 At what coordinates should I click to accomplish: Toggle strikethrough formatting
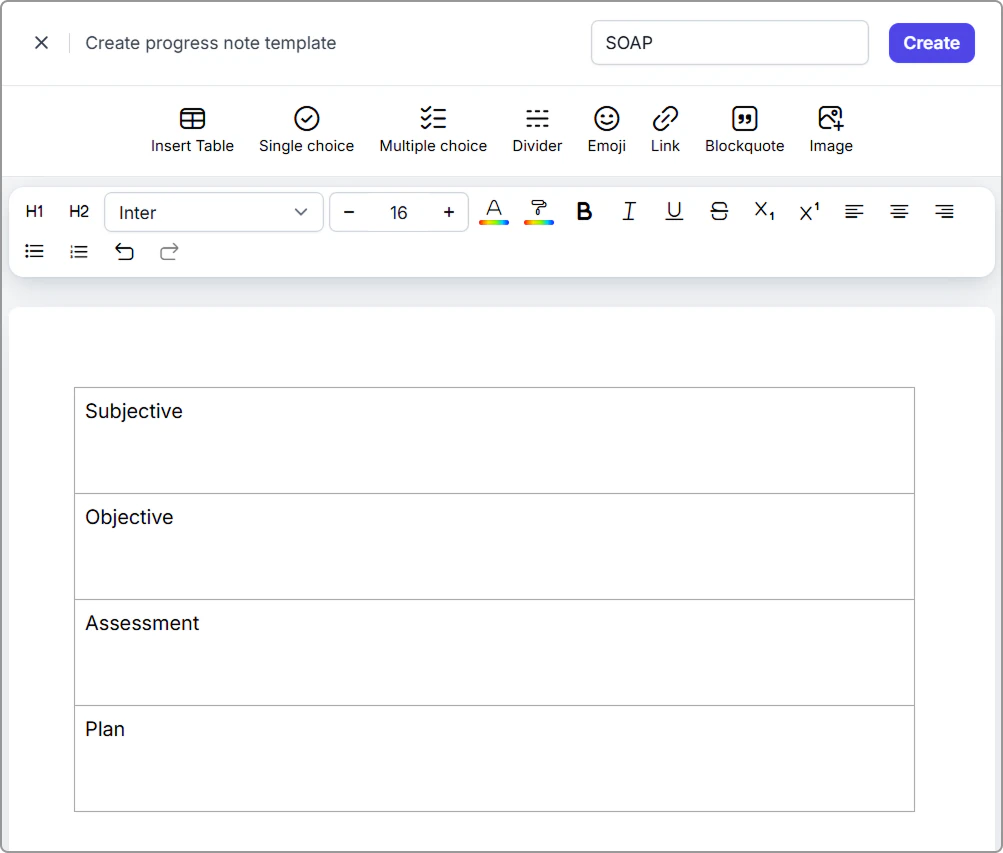tap(719, 212)
